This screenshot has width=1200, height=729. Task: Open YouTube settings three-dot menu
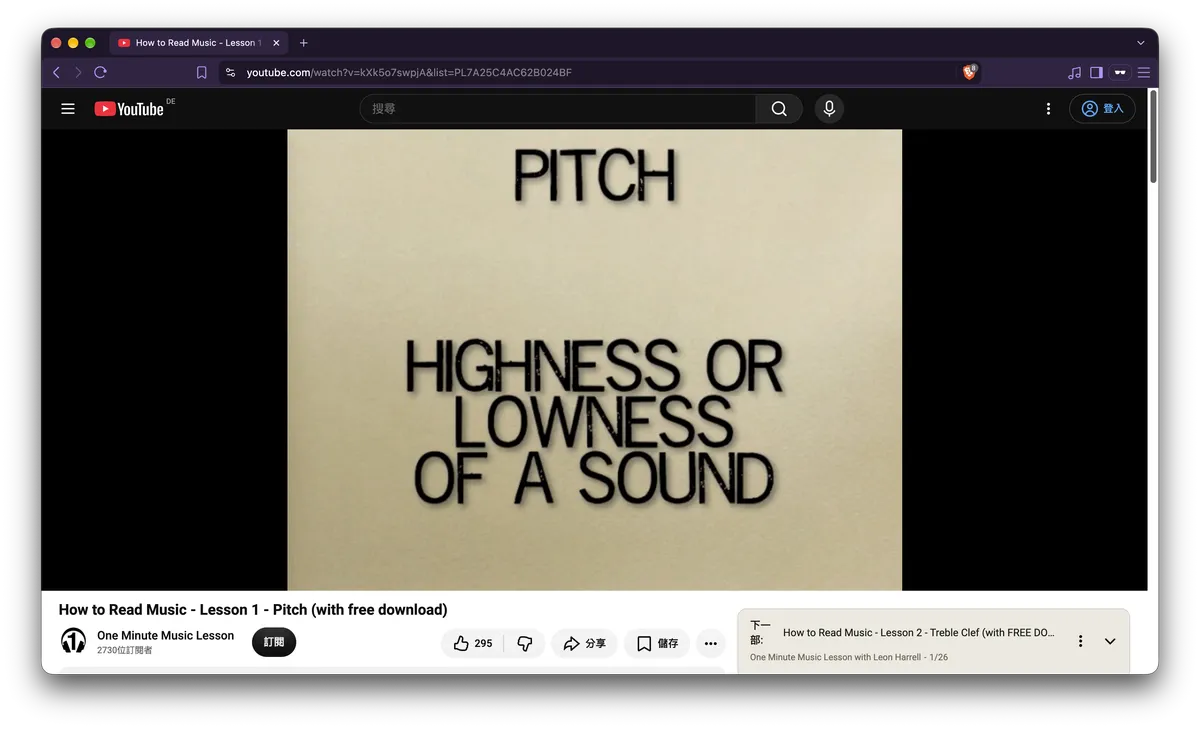1048,109
